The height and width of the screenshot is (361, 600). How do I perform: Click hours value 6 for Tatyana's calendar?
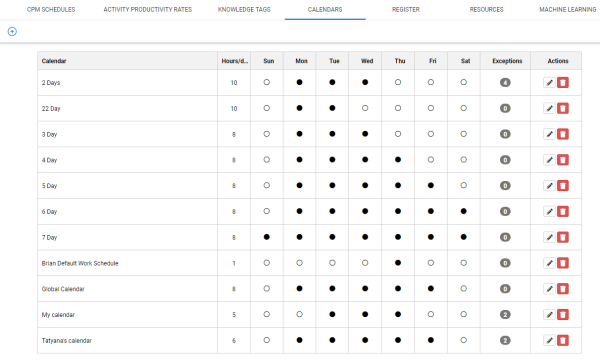(234, 340)
